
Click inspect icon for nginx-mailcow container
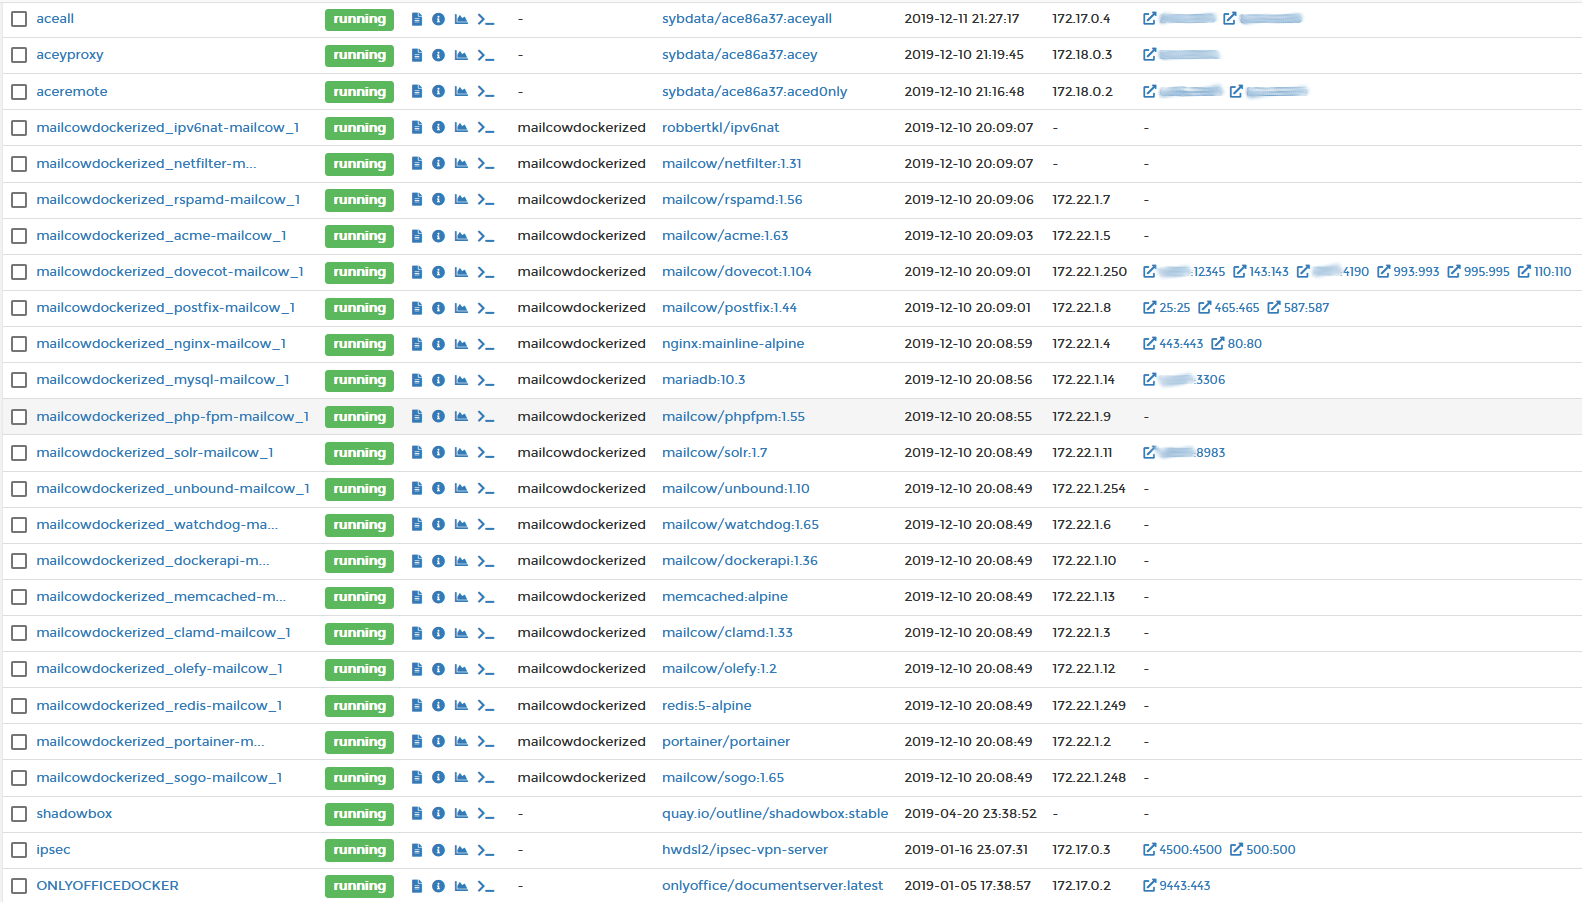point(438,343)
